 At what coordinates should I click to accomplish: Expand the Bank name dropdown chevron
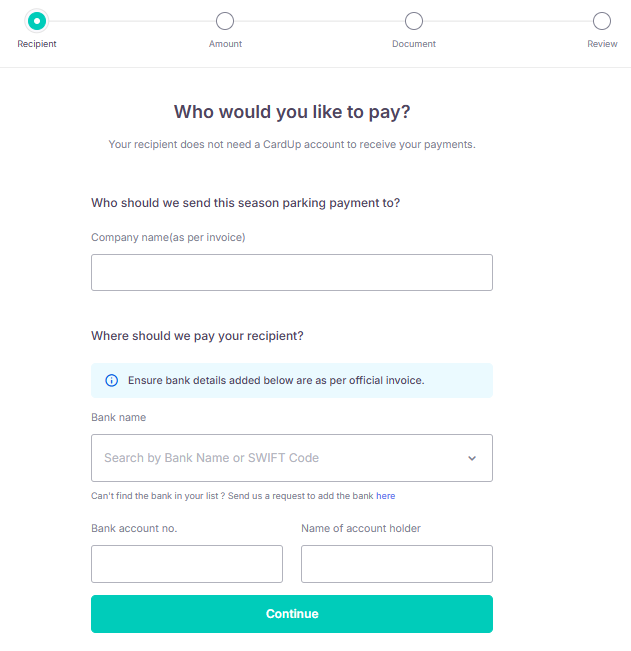[x=472, y=458]
